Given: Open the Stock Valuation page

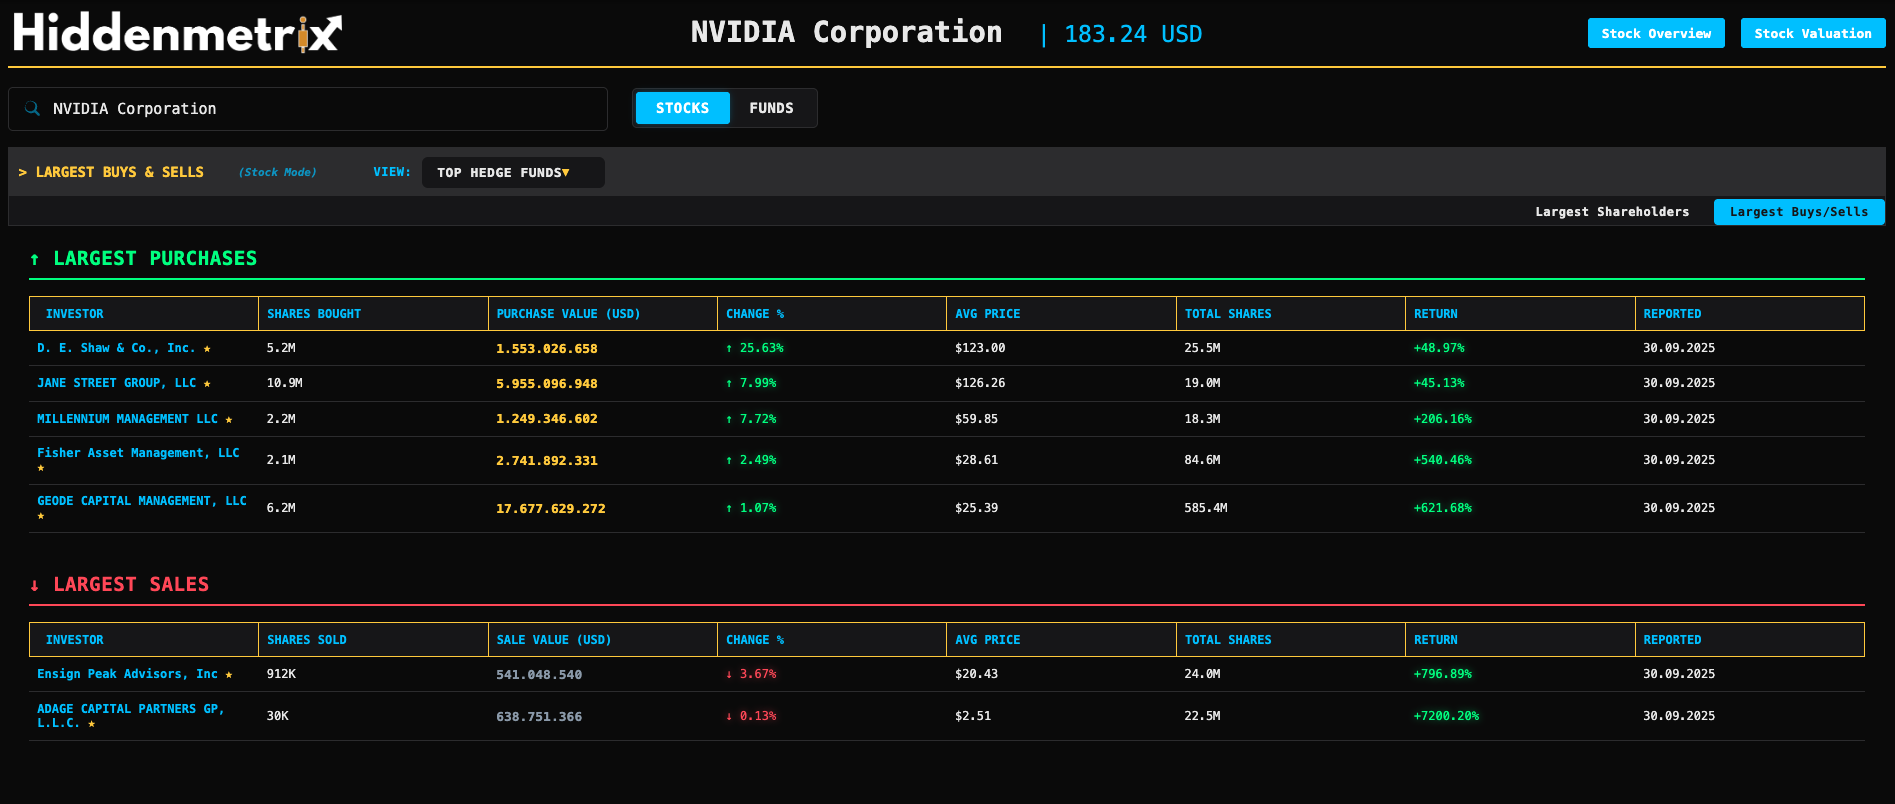Looking at the screenshot, I should click(x=1812, y=33).
